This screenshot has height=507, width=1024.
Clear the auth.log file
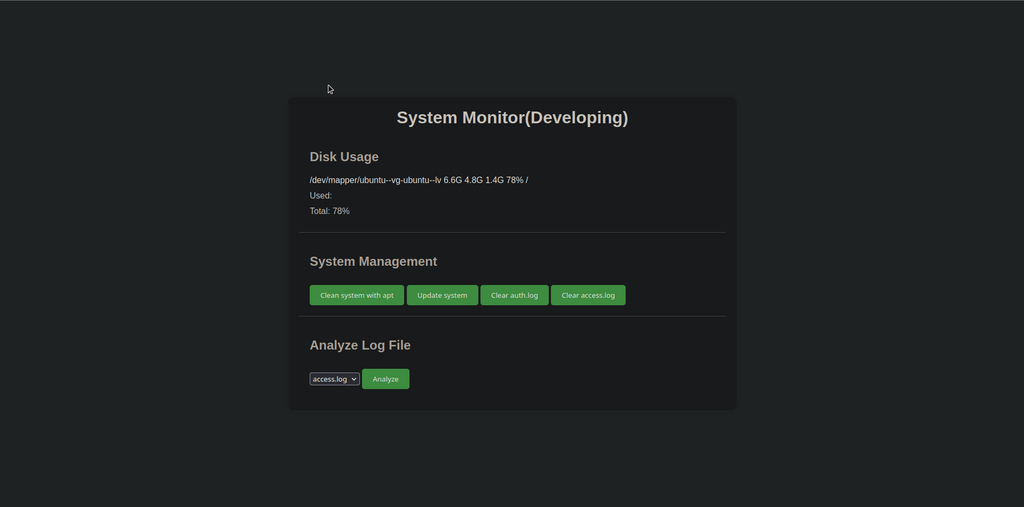(514, 295)
